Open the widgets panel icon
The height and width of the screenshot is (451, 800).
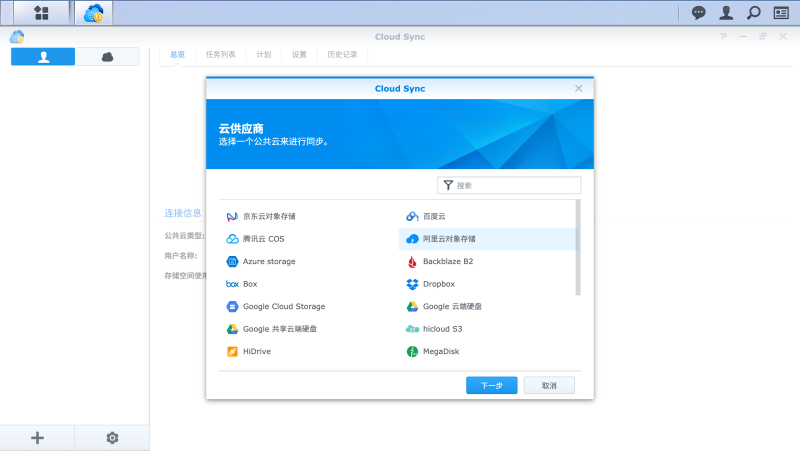pos(781,13)
